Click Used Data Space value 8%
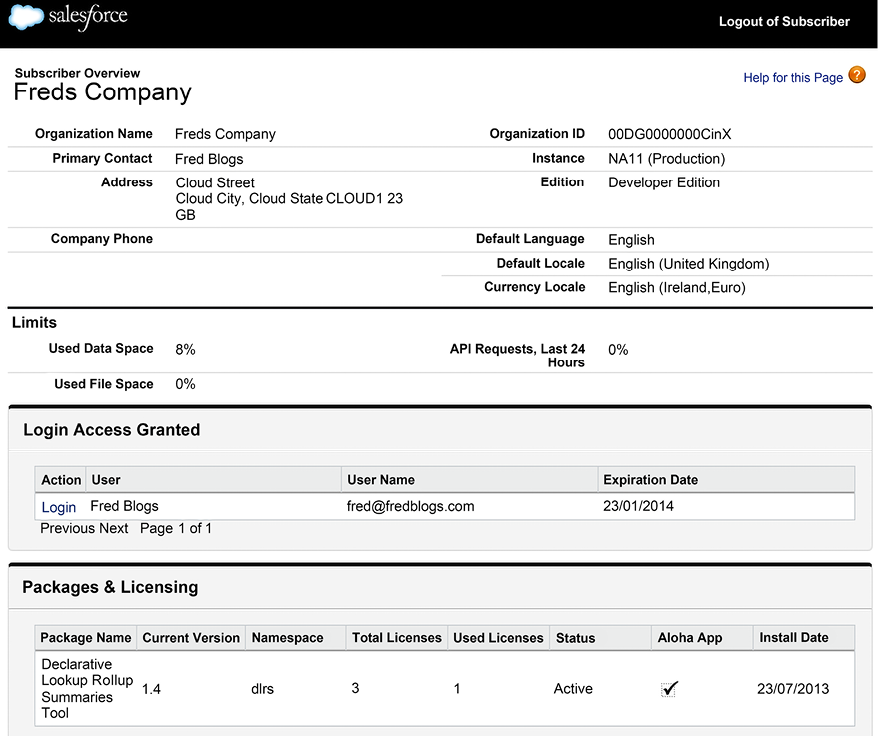 coord(185,350)
